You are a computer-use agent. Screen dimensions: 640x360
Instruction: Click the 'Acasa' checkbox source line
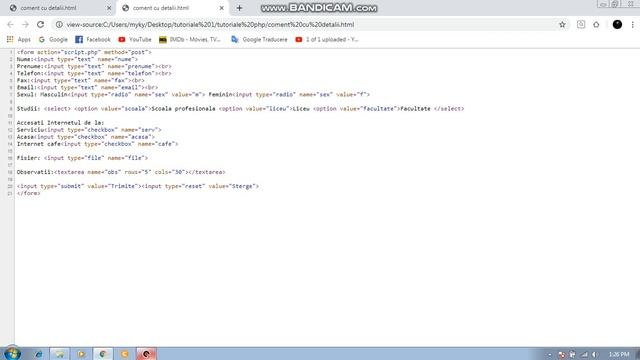pyautogui.click(x=86, y=137)
